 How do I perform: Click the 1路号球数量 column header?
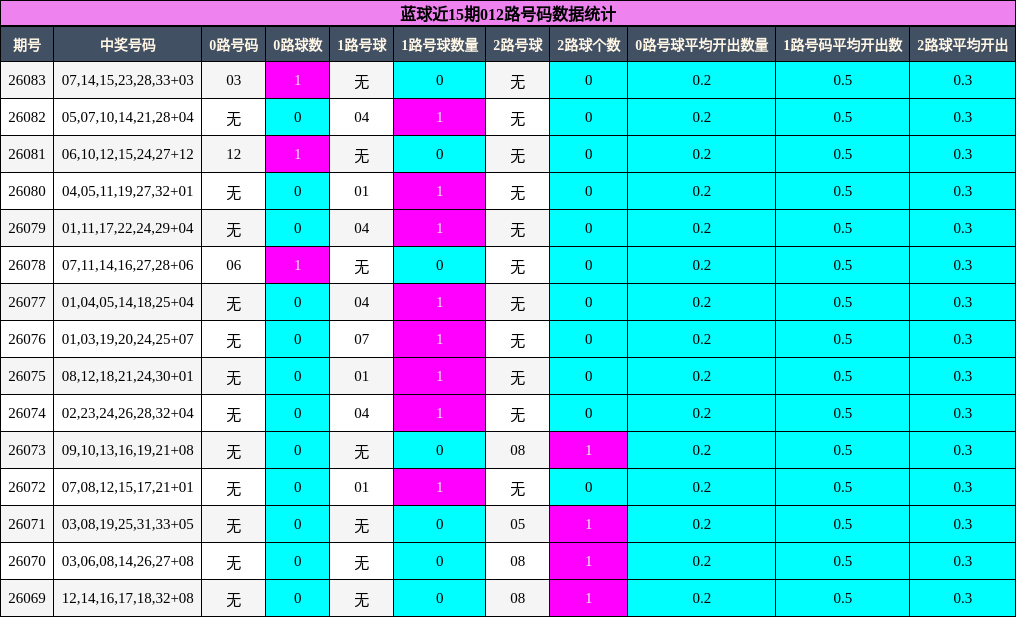439,45
